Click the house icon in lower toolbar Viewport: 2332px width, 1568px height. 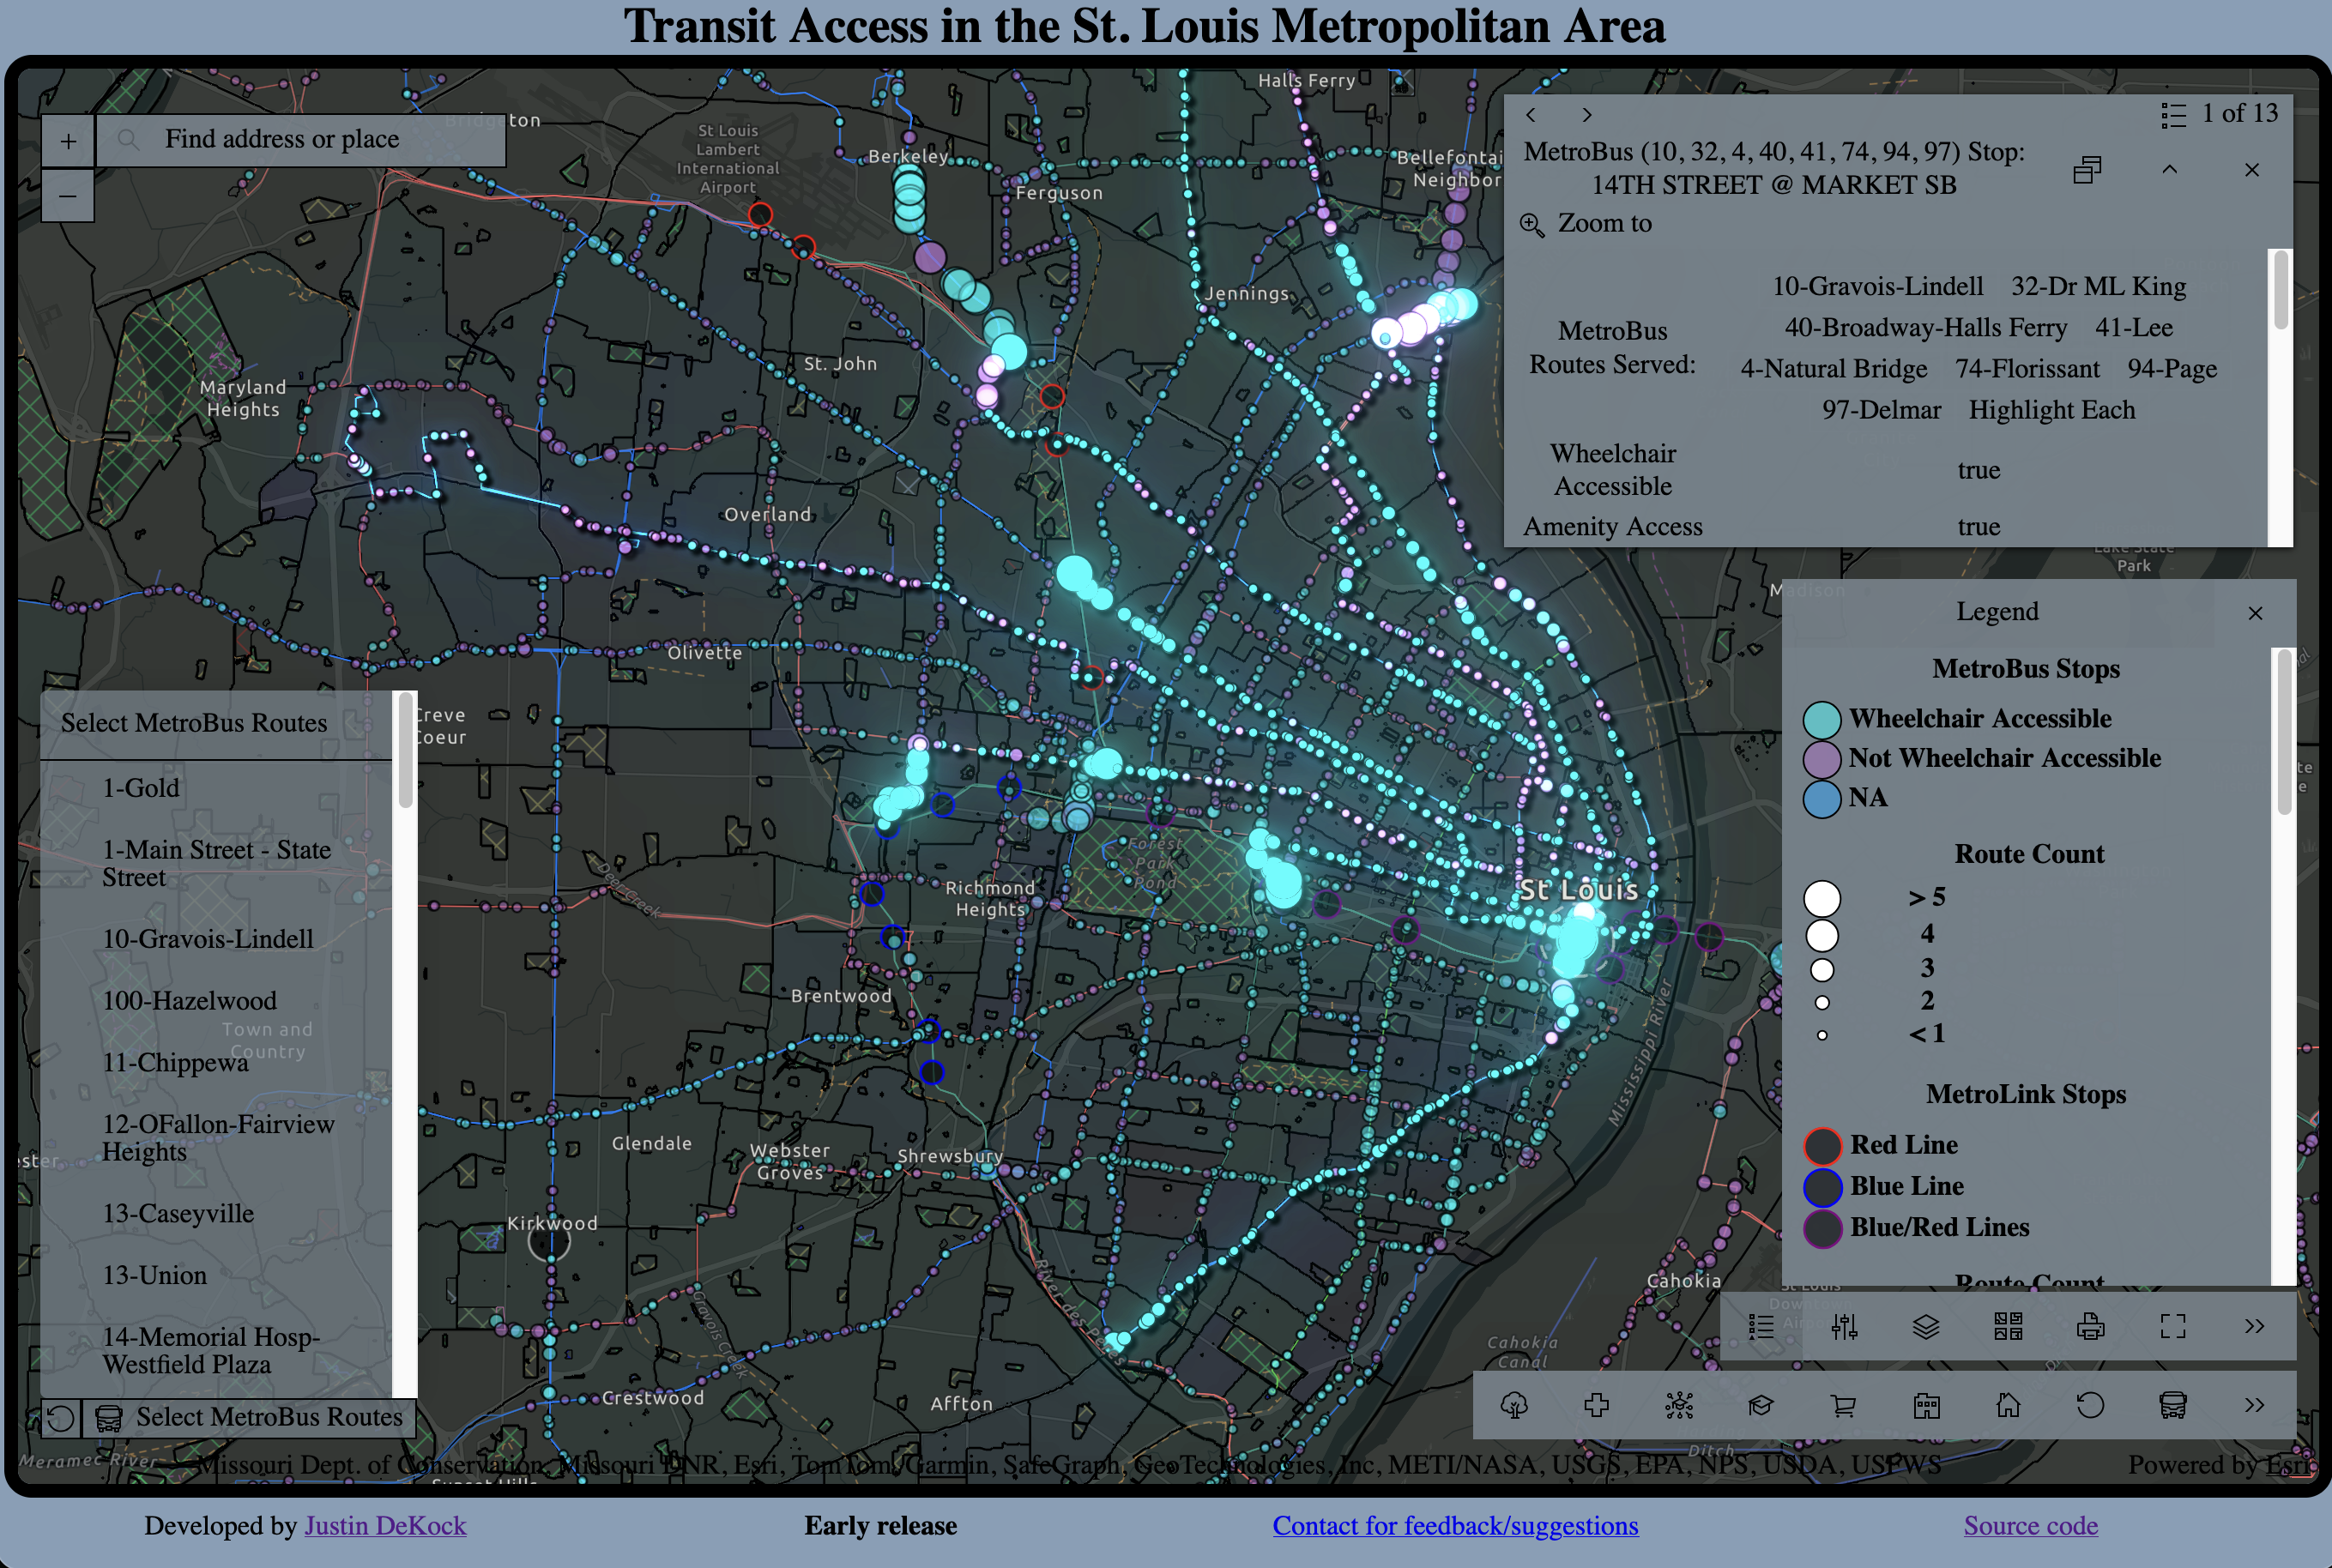[2008, 1405]
